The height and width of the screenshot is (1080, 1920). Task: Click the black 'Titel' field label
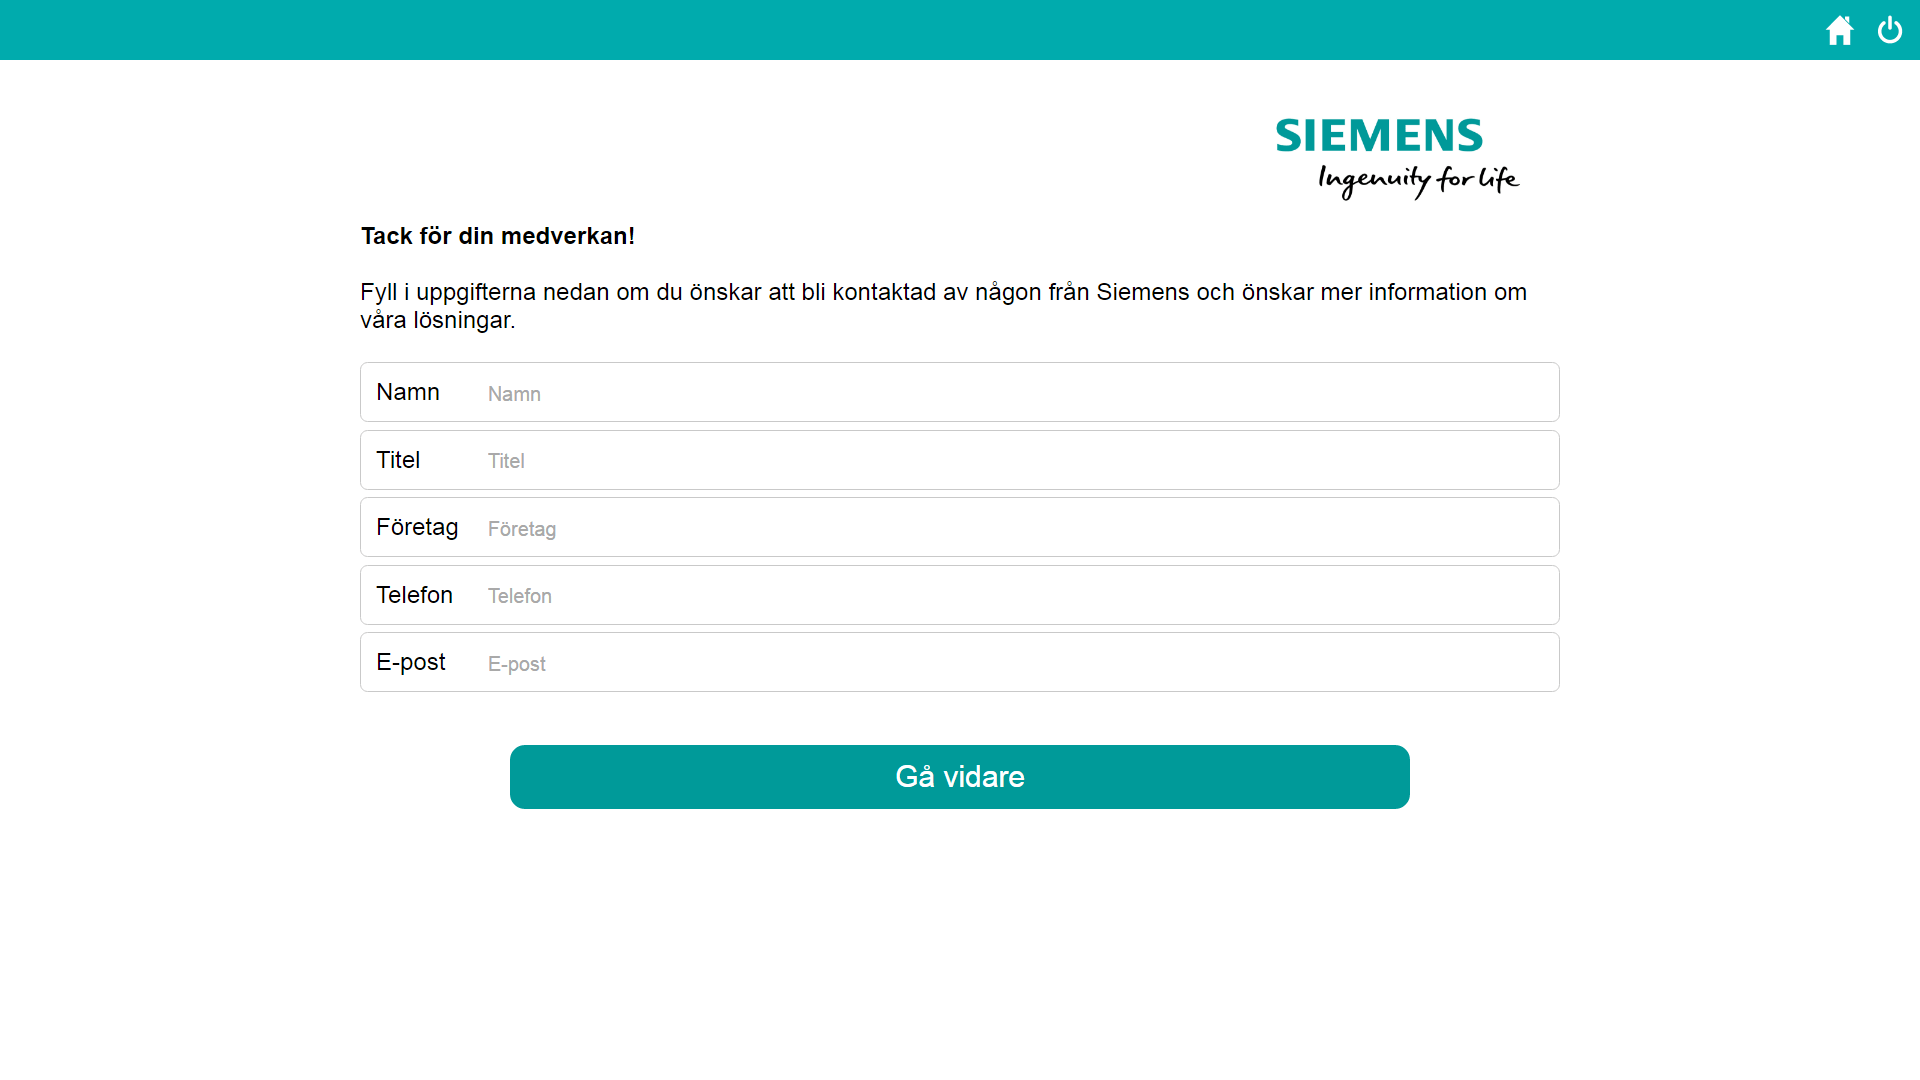pyautogui.click(x=398, y=460)
